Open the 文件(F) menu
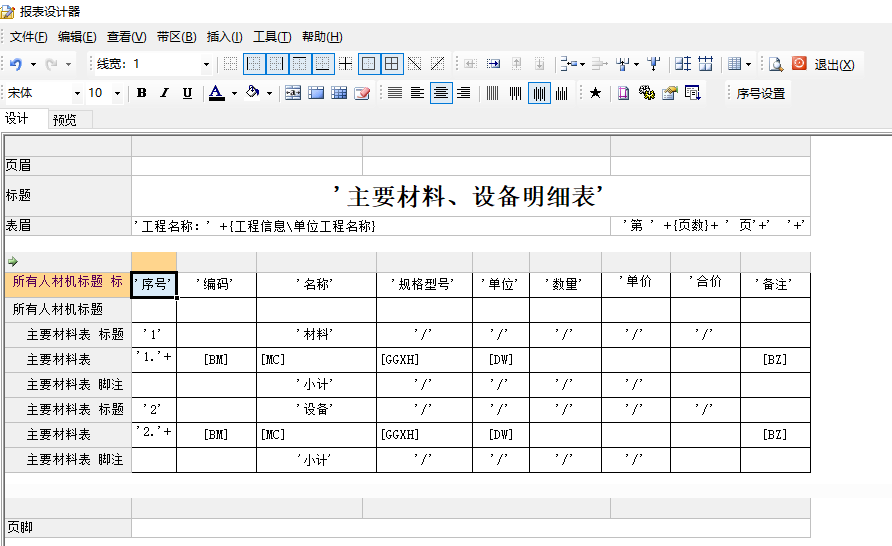The width and height of the screenshot is (892, 546). coord(28,37)
